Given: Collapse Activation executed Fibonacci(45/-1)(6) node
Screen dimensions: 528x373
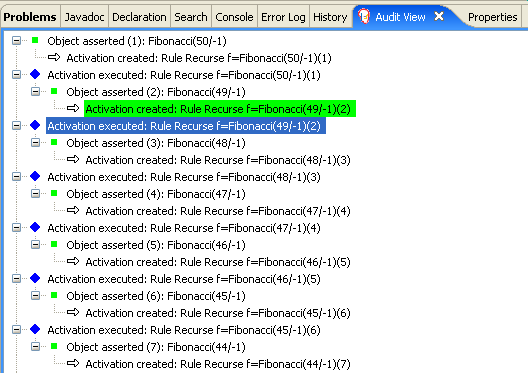Looking at the screenshot, I should pyautogui.click(x=16, y=330).
